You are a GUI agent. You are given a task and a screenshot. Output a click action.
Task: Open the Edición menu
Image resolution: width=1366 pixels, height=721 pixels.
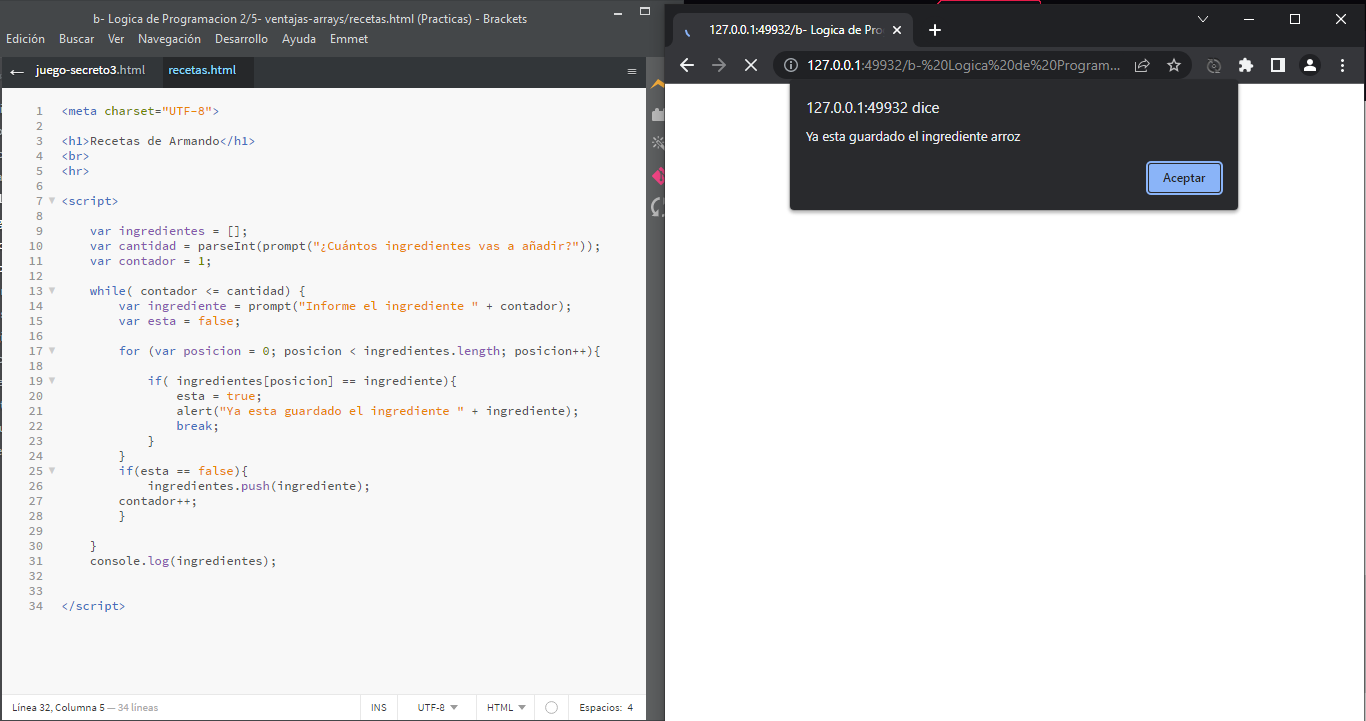(25, 39)
